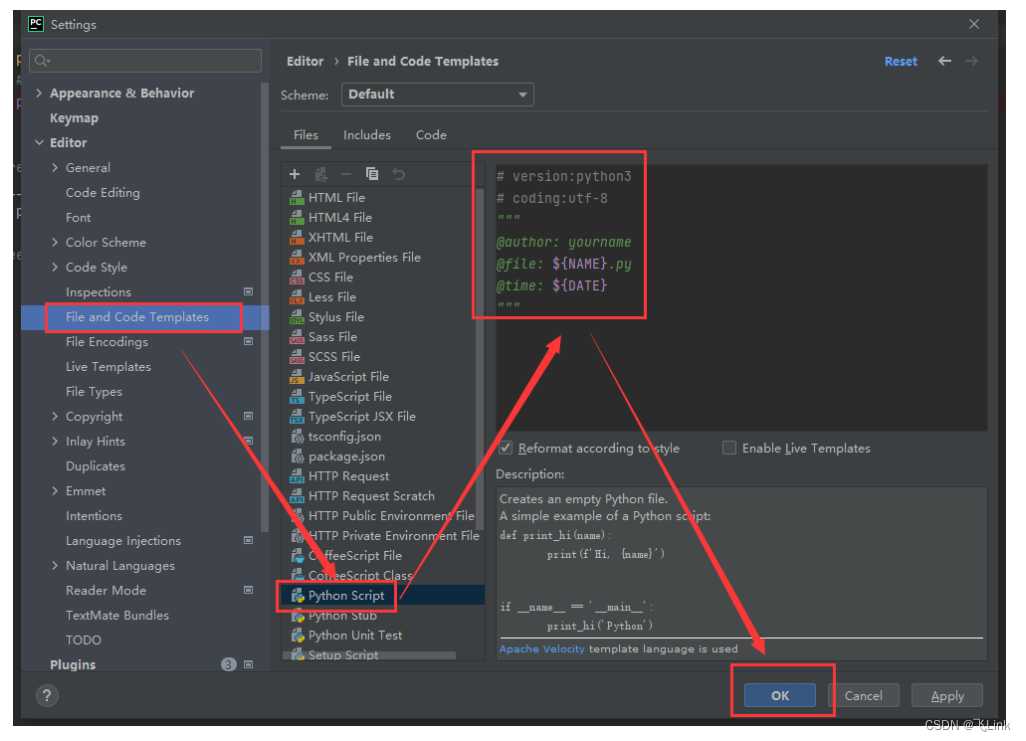Select the Stylus File template icon
Image resolution: width=1026 pixels, height=741 pixels.
coord(297,317)
